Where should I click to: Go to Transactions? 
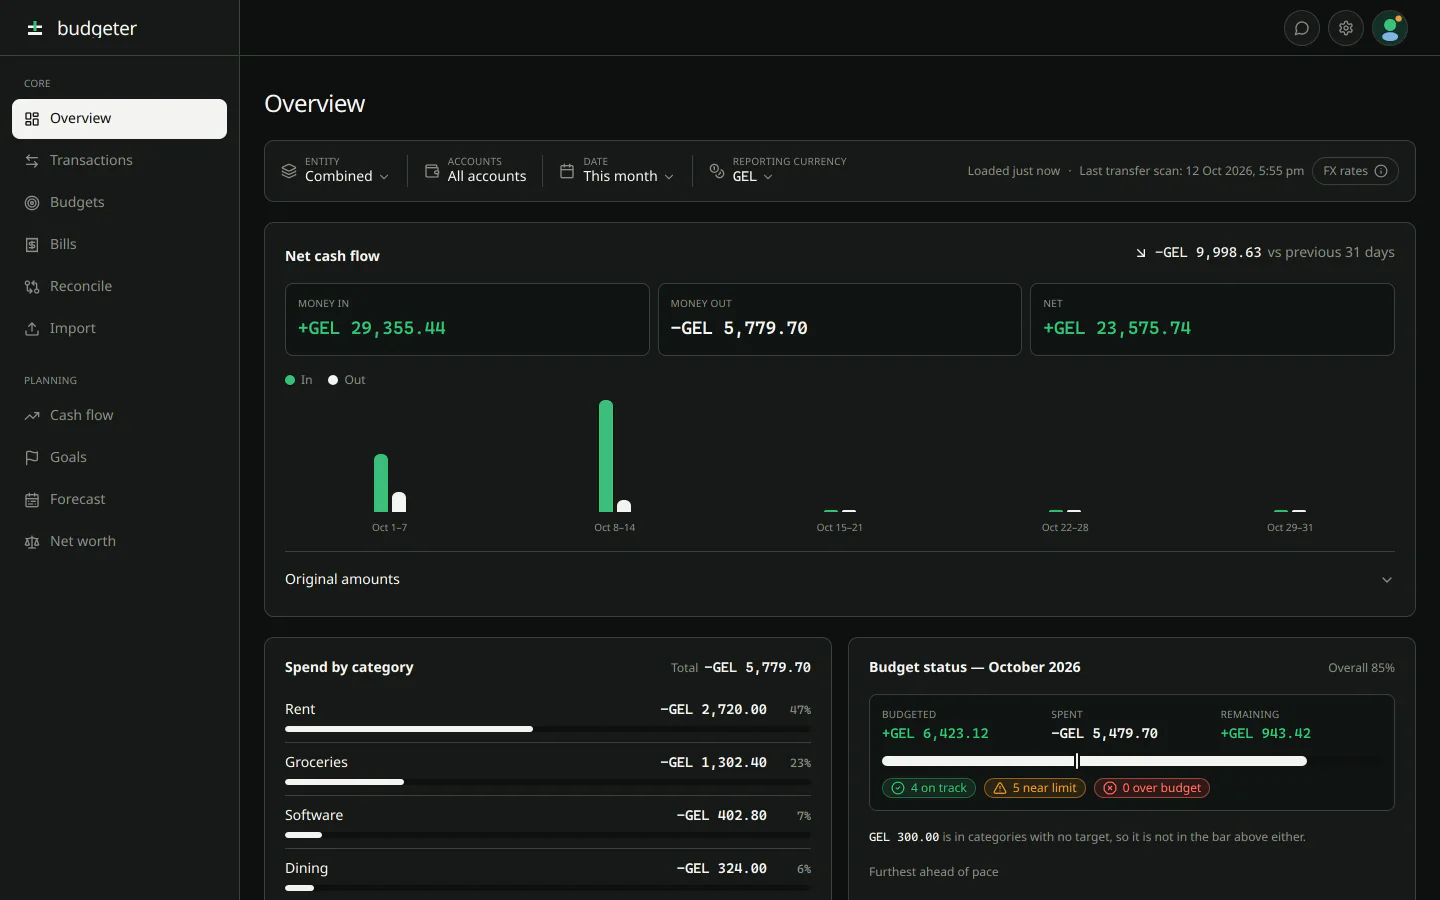click(119, 161)
